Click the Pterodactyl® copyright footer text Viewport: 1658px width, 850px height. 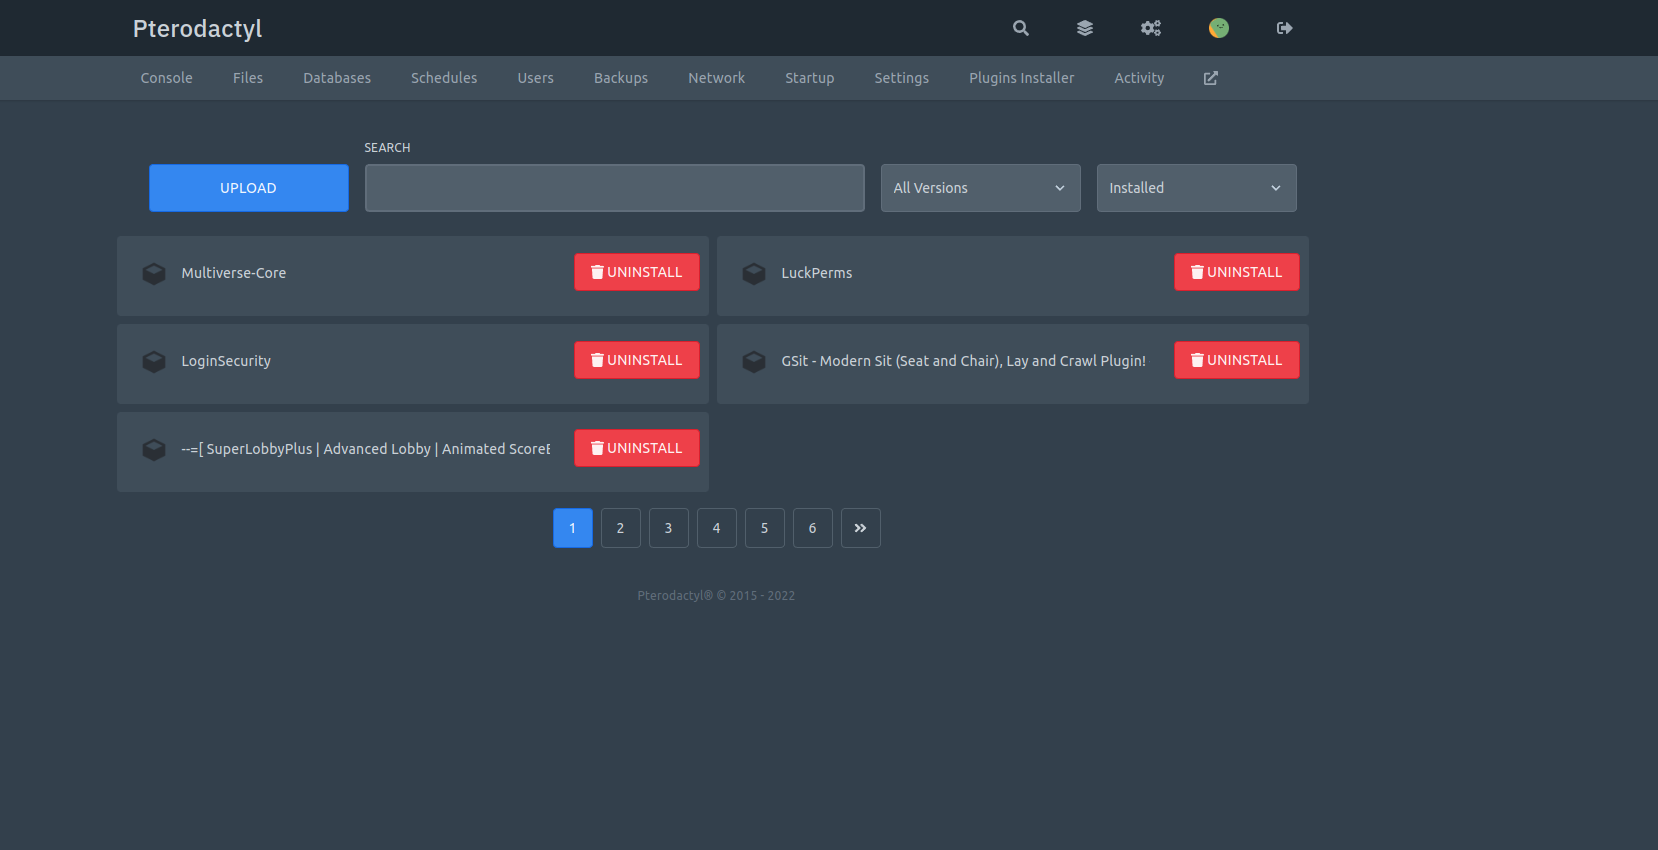716,595
